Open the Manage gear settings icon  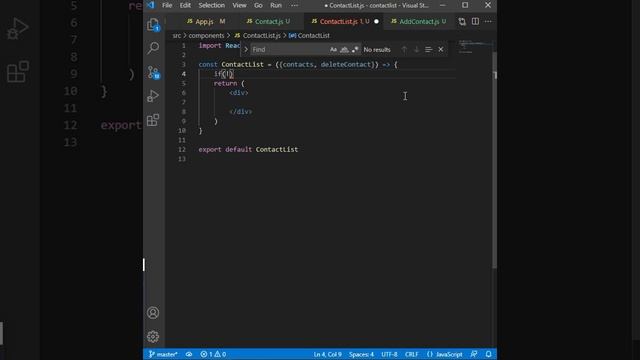click(x=153, y=336)
